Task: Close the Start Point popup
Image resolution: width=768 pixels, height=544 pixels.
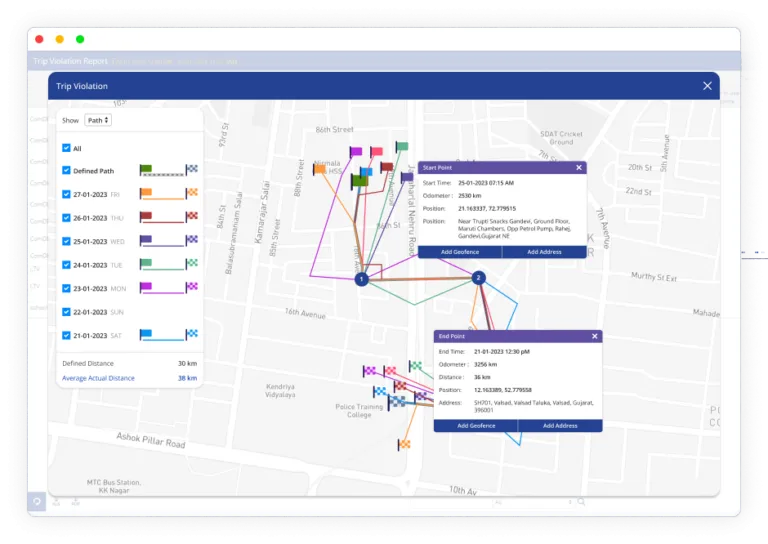Action: (578, 168)
